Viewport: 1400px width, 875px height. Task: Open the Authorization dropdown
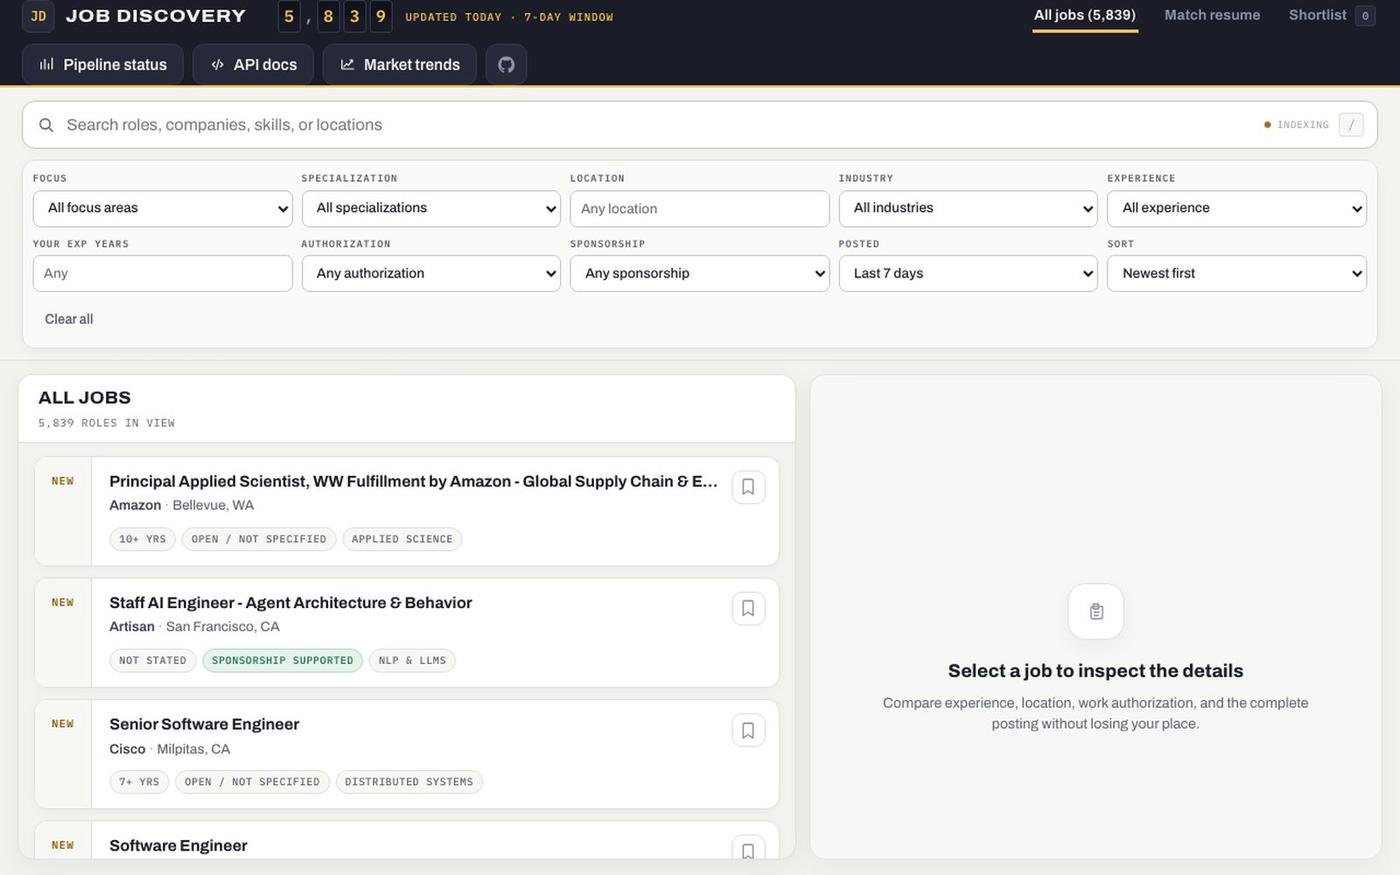pos(431,273)
